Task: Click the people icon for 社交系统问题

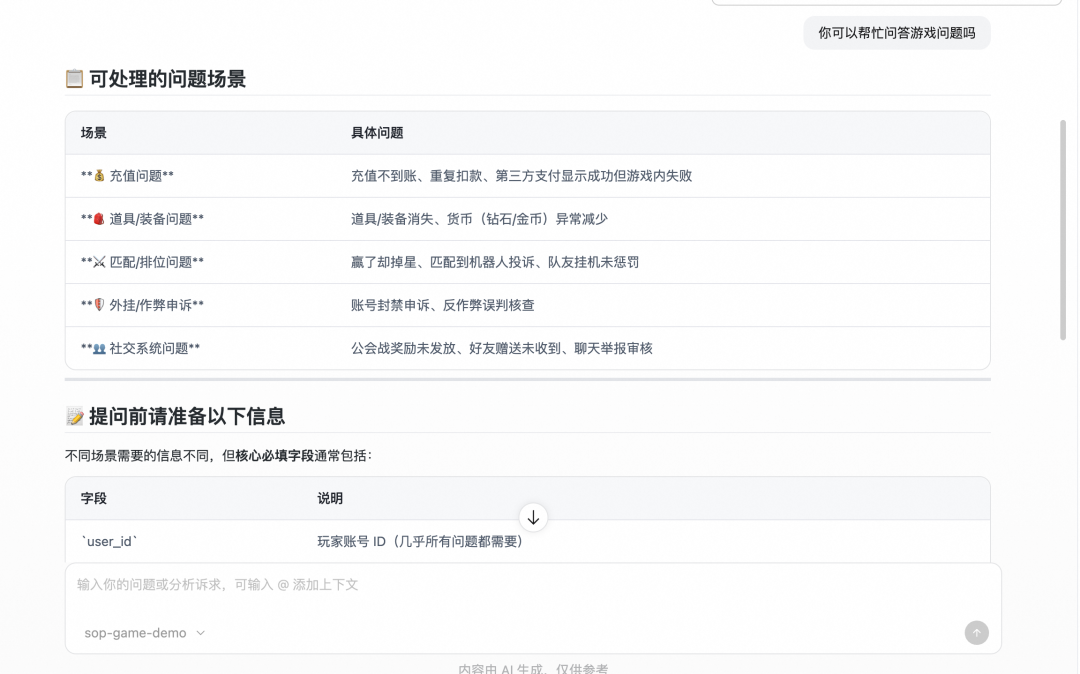Action: pos(98,348)
